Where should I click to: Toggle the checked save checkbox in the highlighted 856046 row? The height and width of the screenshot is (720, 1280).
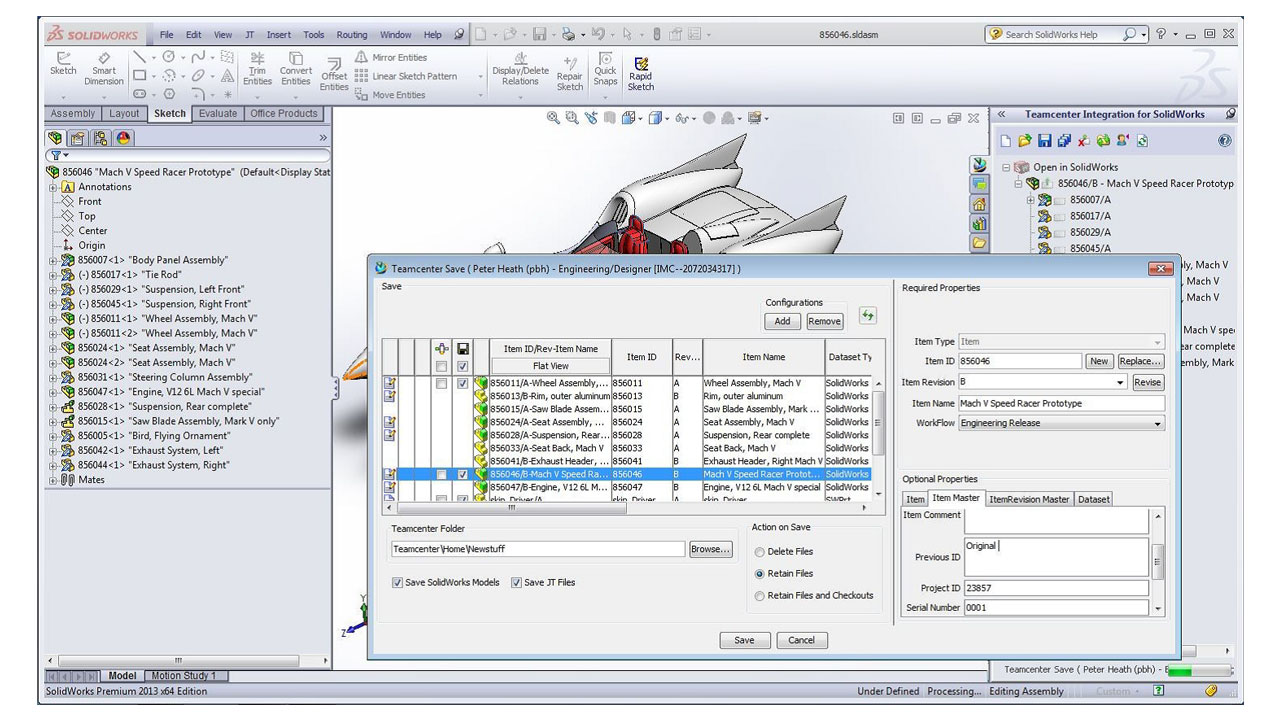pyautogui.click(x=462, y=474)
